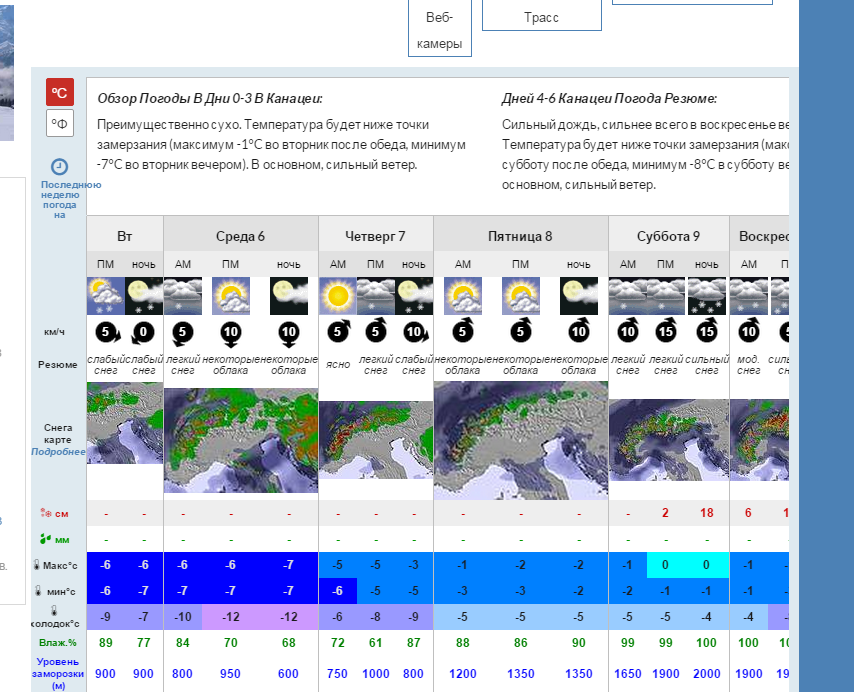
Task: Click Tuesday night weather icon
Action: point(144,296)
